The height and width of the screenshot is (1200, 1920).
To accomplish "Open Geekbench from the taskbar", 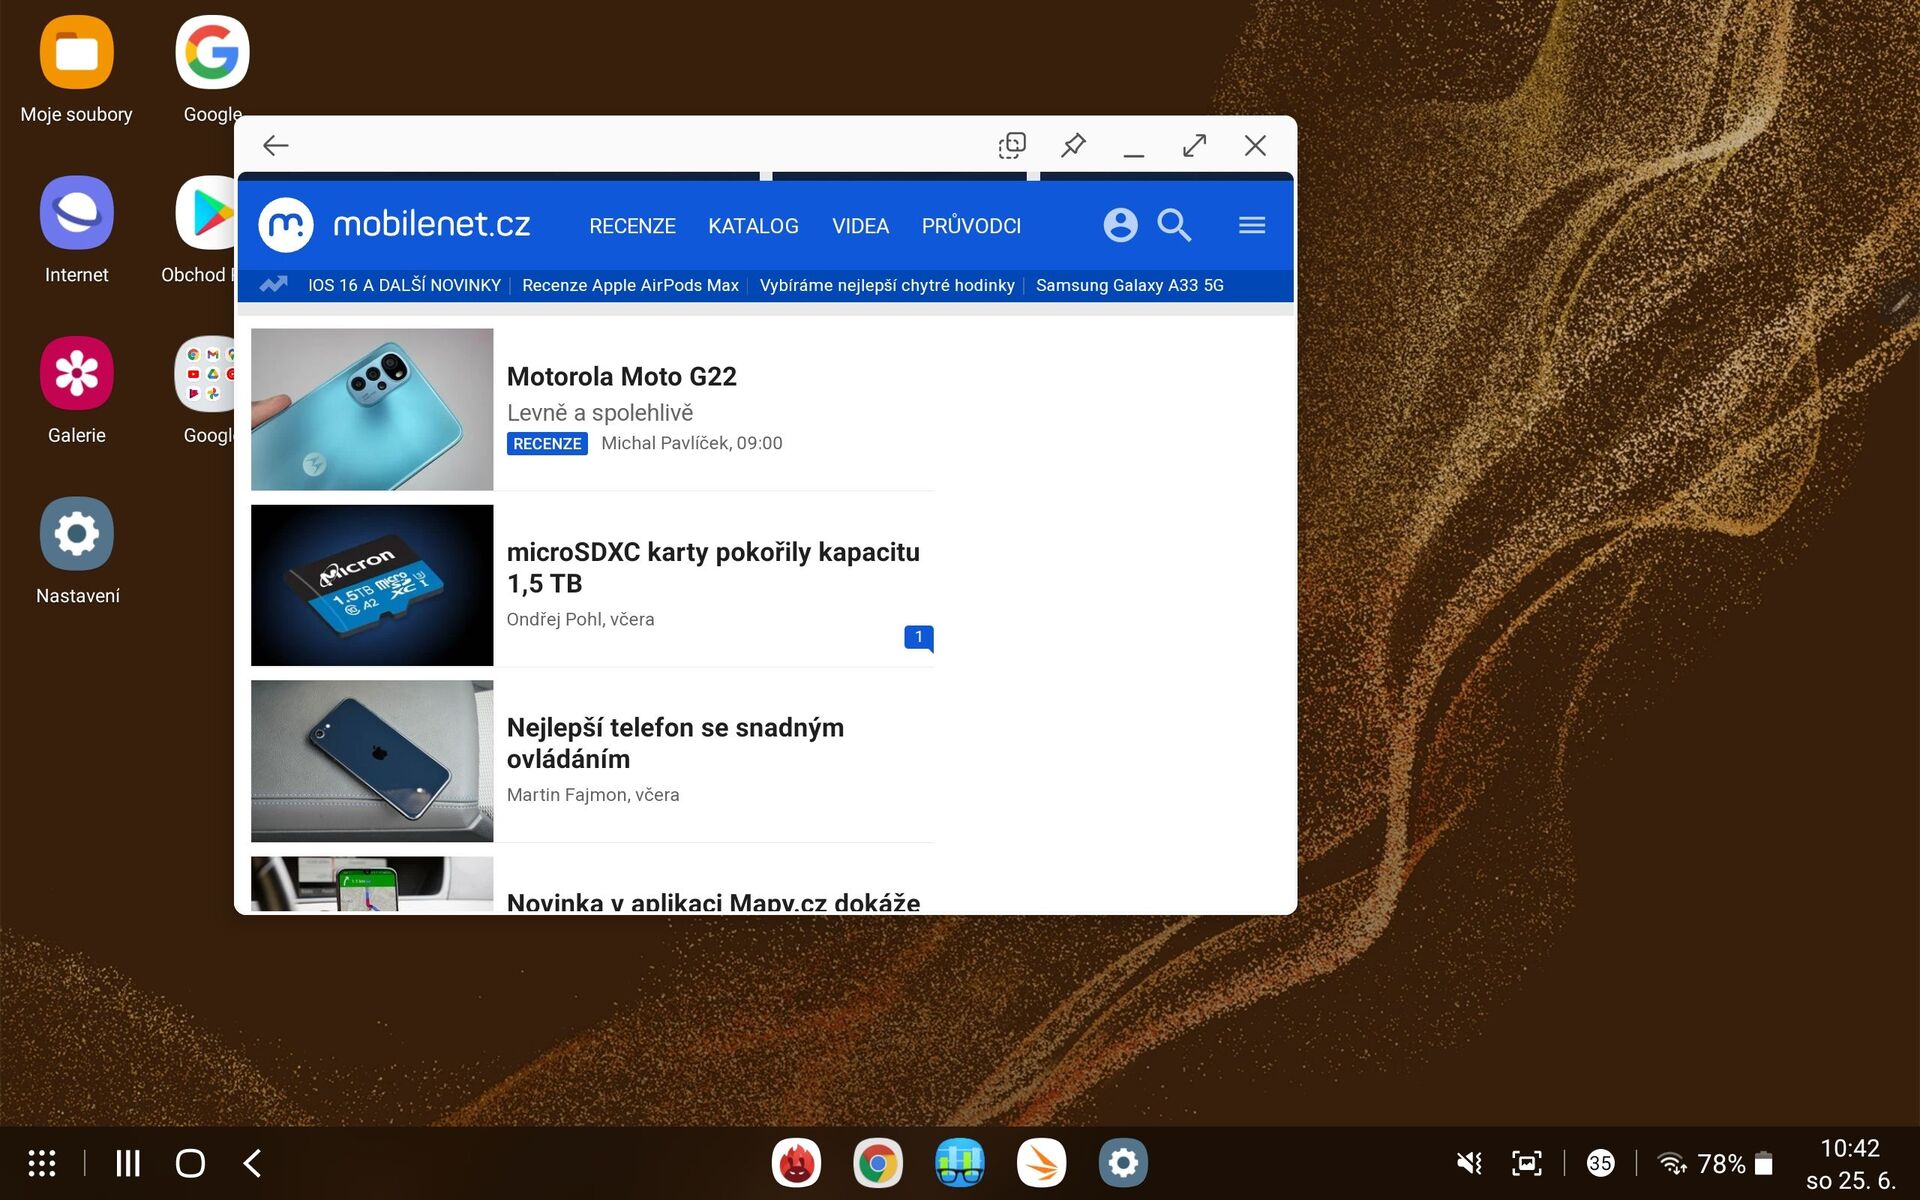I will click(959, 1162).
